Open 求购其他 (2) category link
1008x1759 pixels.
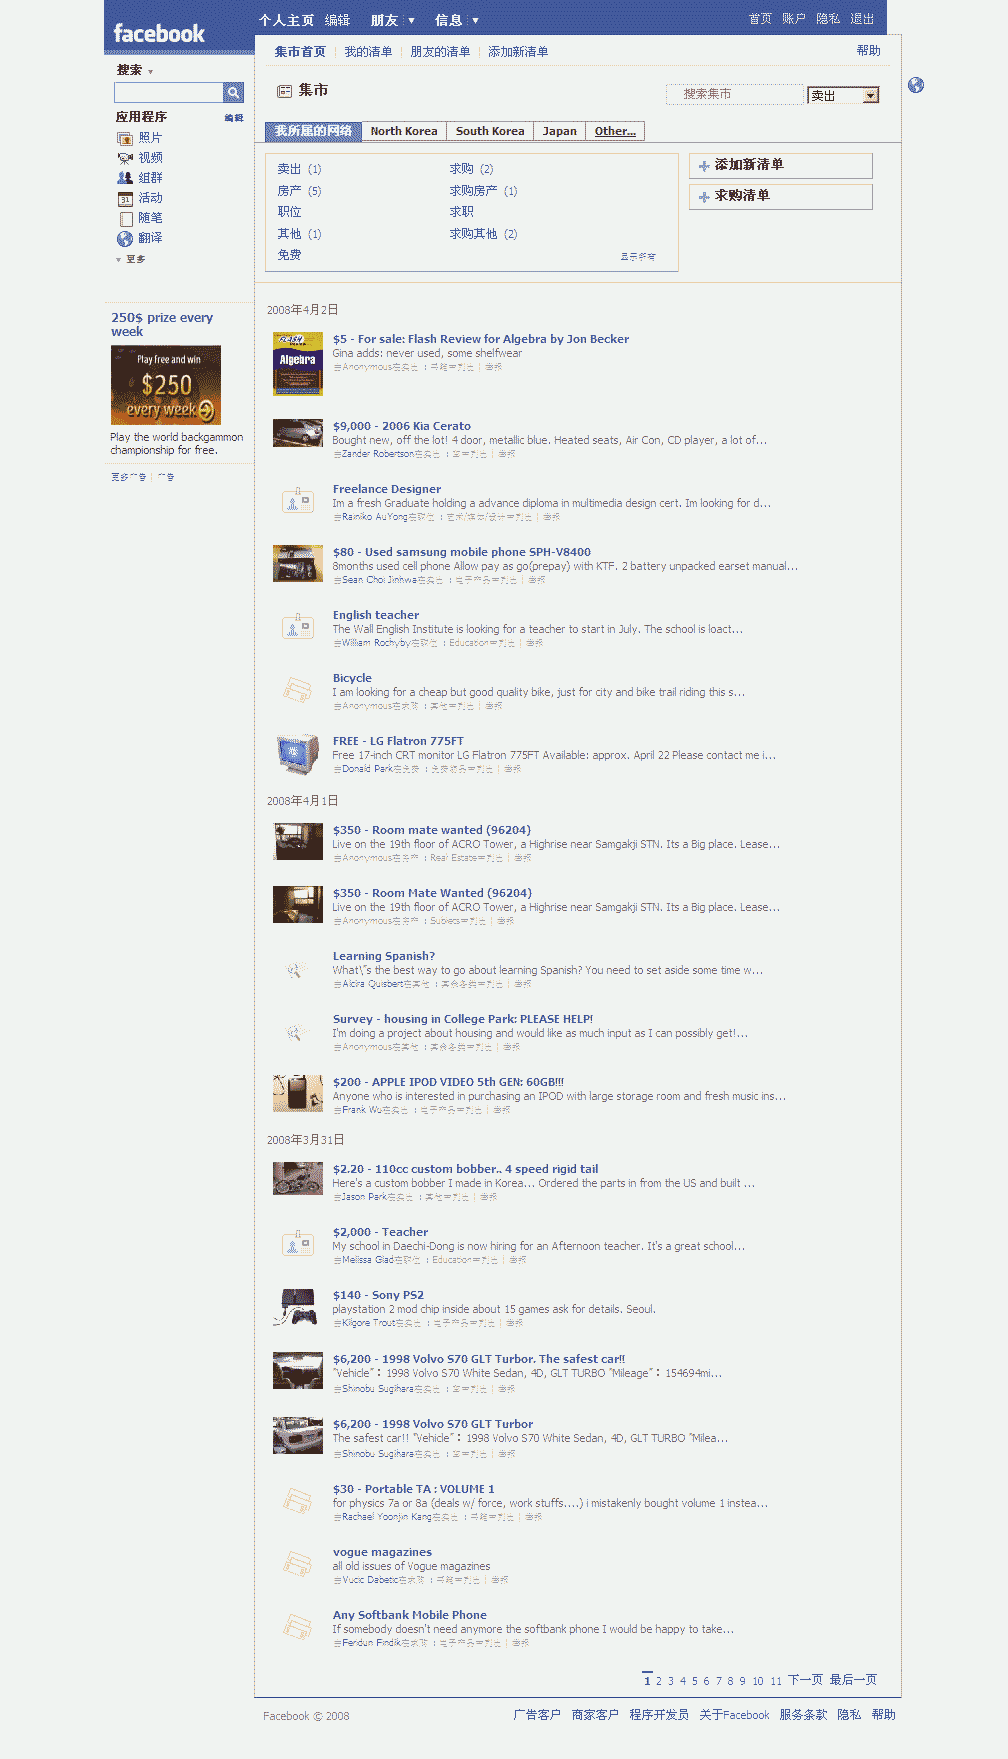click(x=483, y=234)
